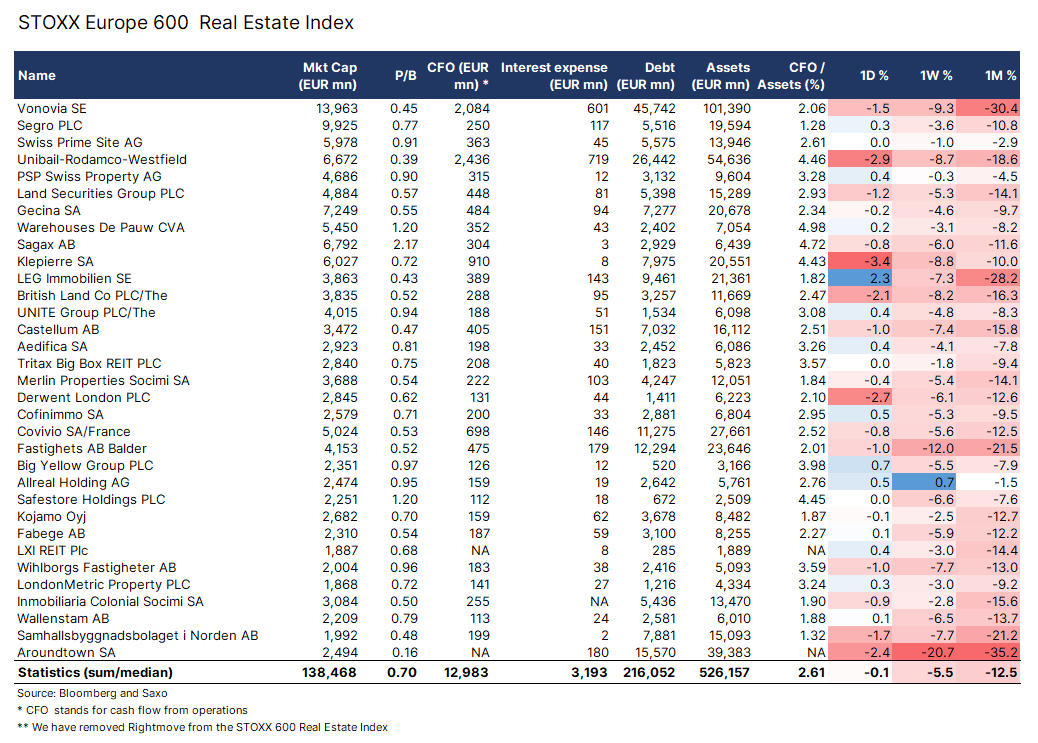Click the '1W %' column header

pyautogui.click(x=936, y=75)
